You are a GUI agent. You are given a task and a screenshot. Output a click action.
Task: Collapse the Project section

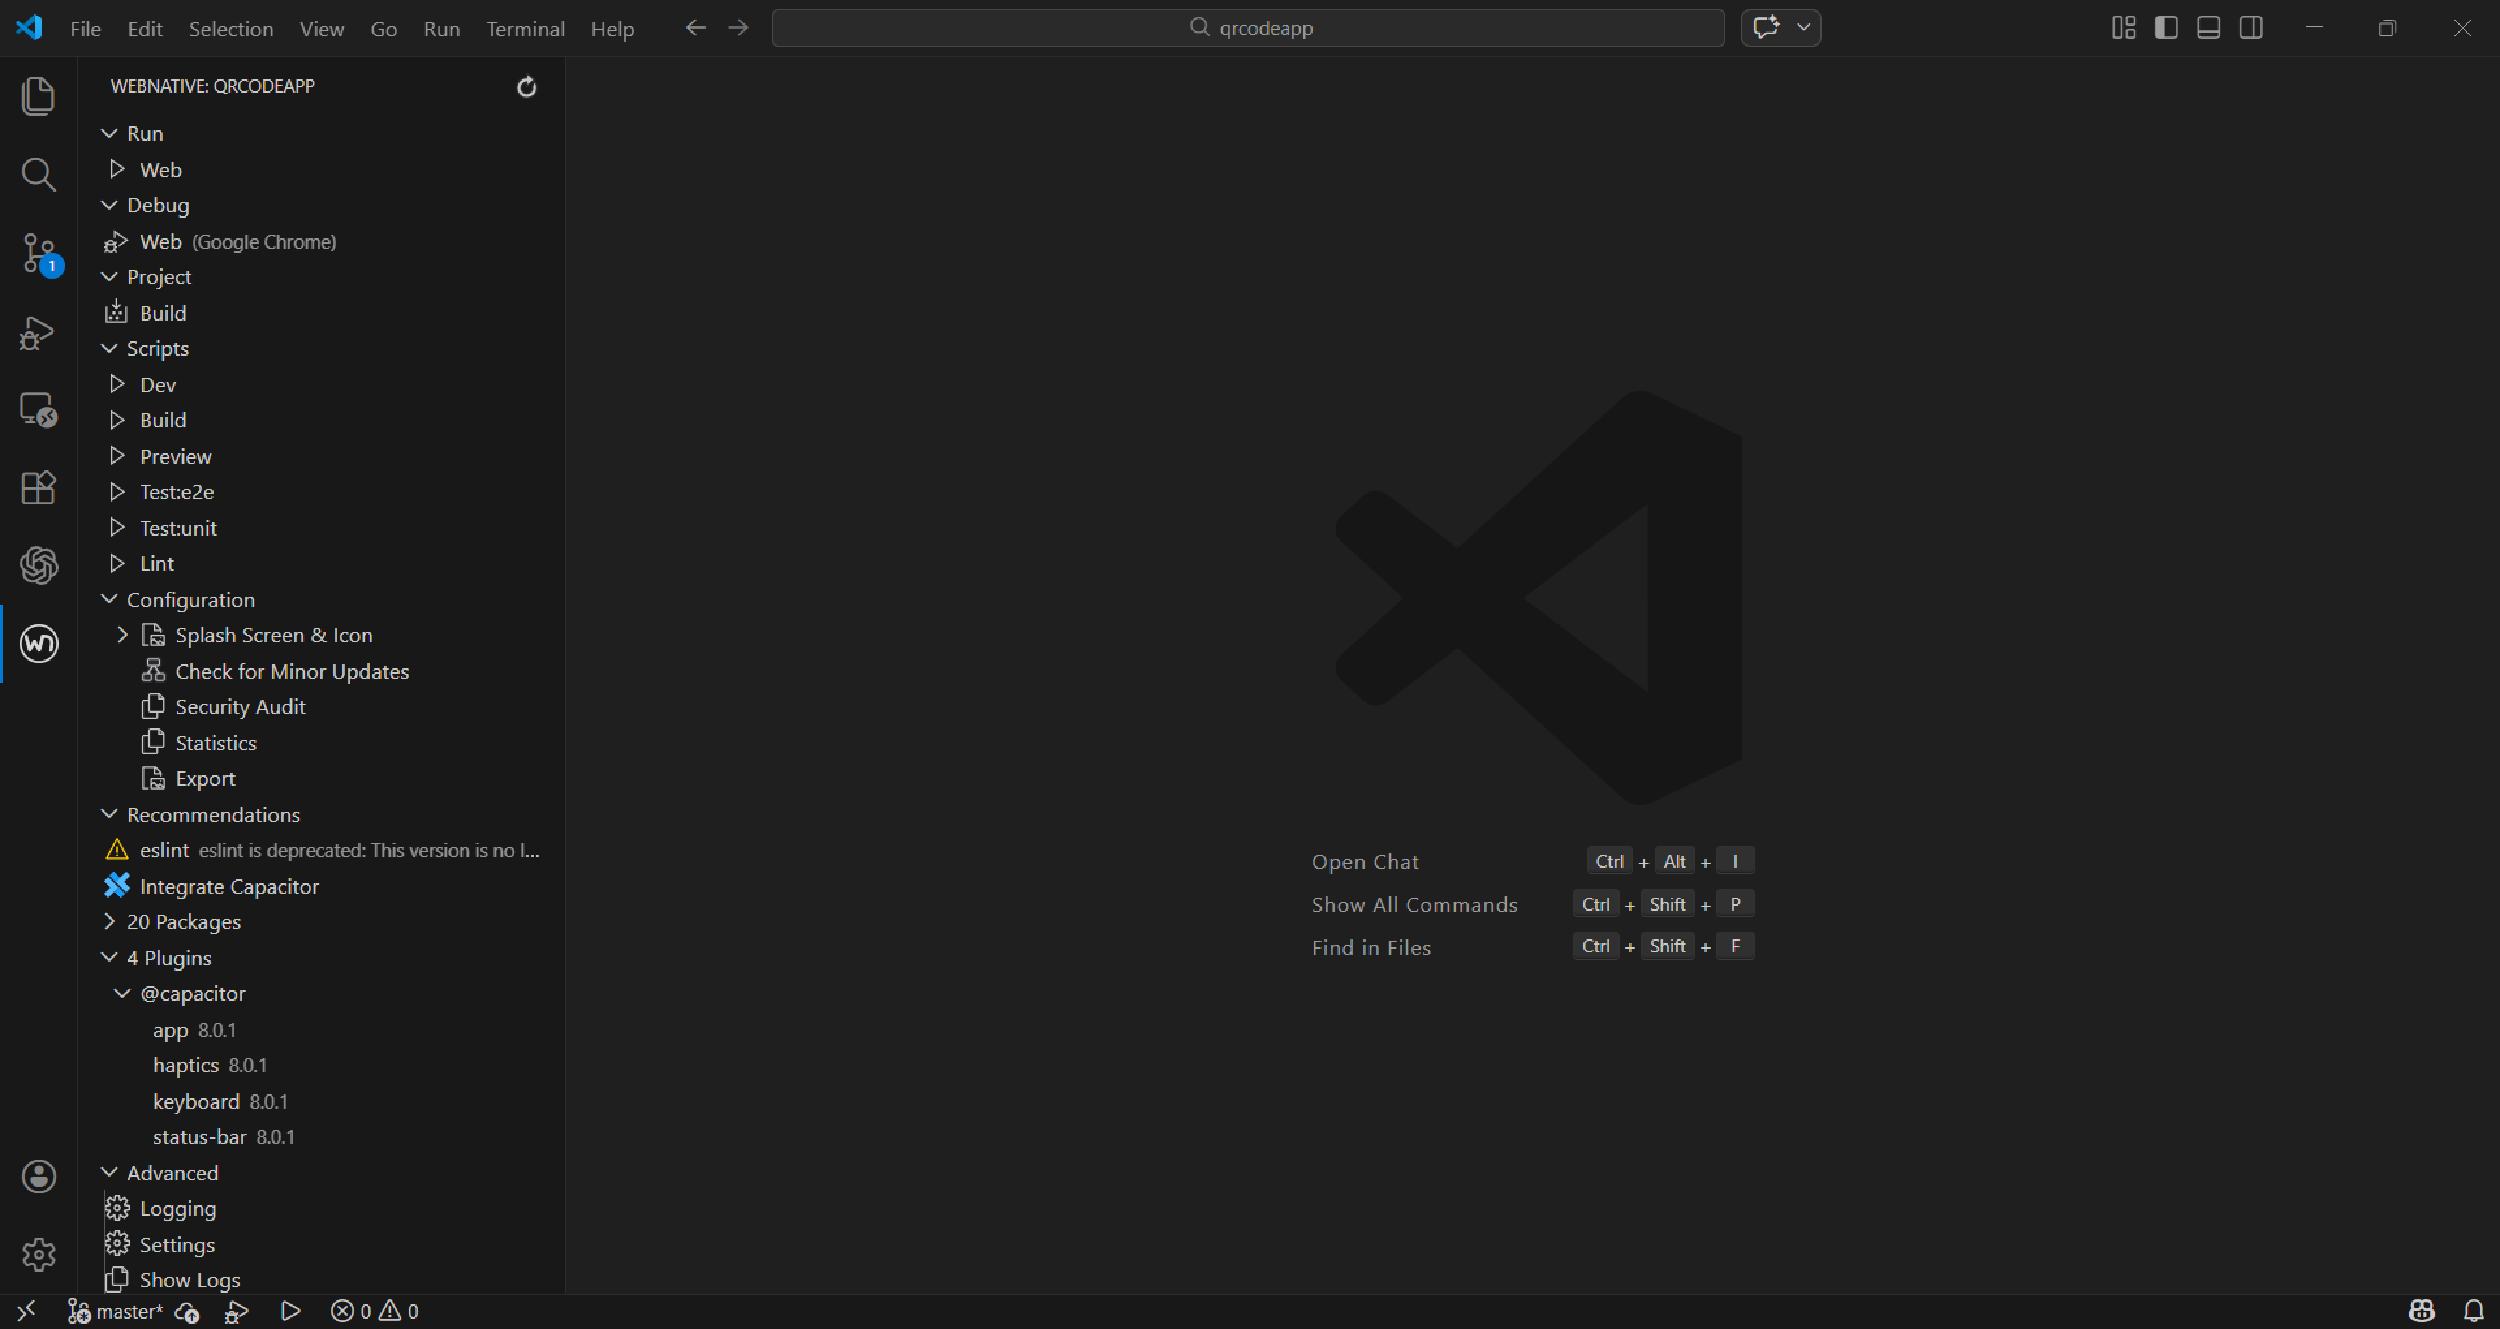109,277
